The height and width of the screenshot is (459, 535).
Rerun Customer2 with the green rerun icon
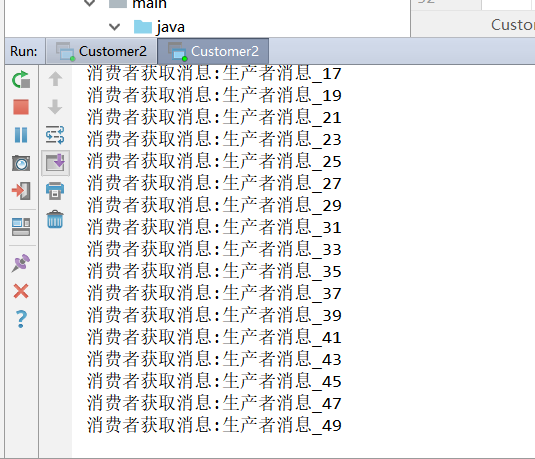21,80
